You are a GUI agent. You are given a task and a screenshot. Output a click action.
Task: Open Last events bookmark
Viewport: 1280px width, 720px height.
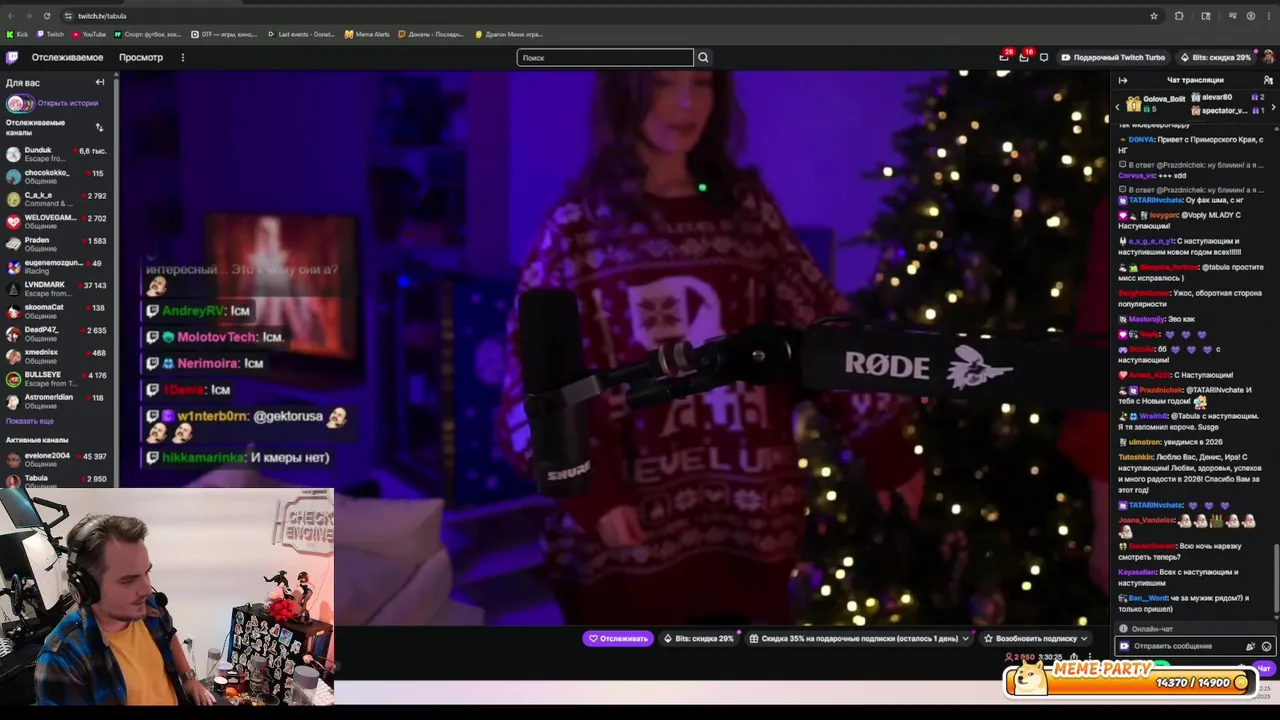(301, 34)
